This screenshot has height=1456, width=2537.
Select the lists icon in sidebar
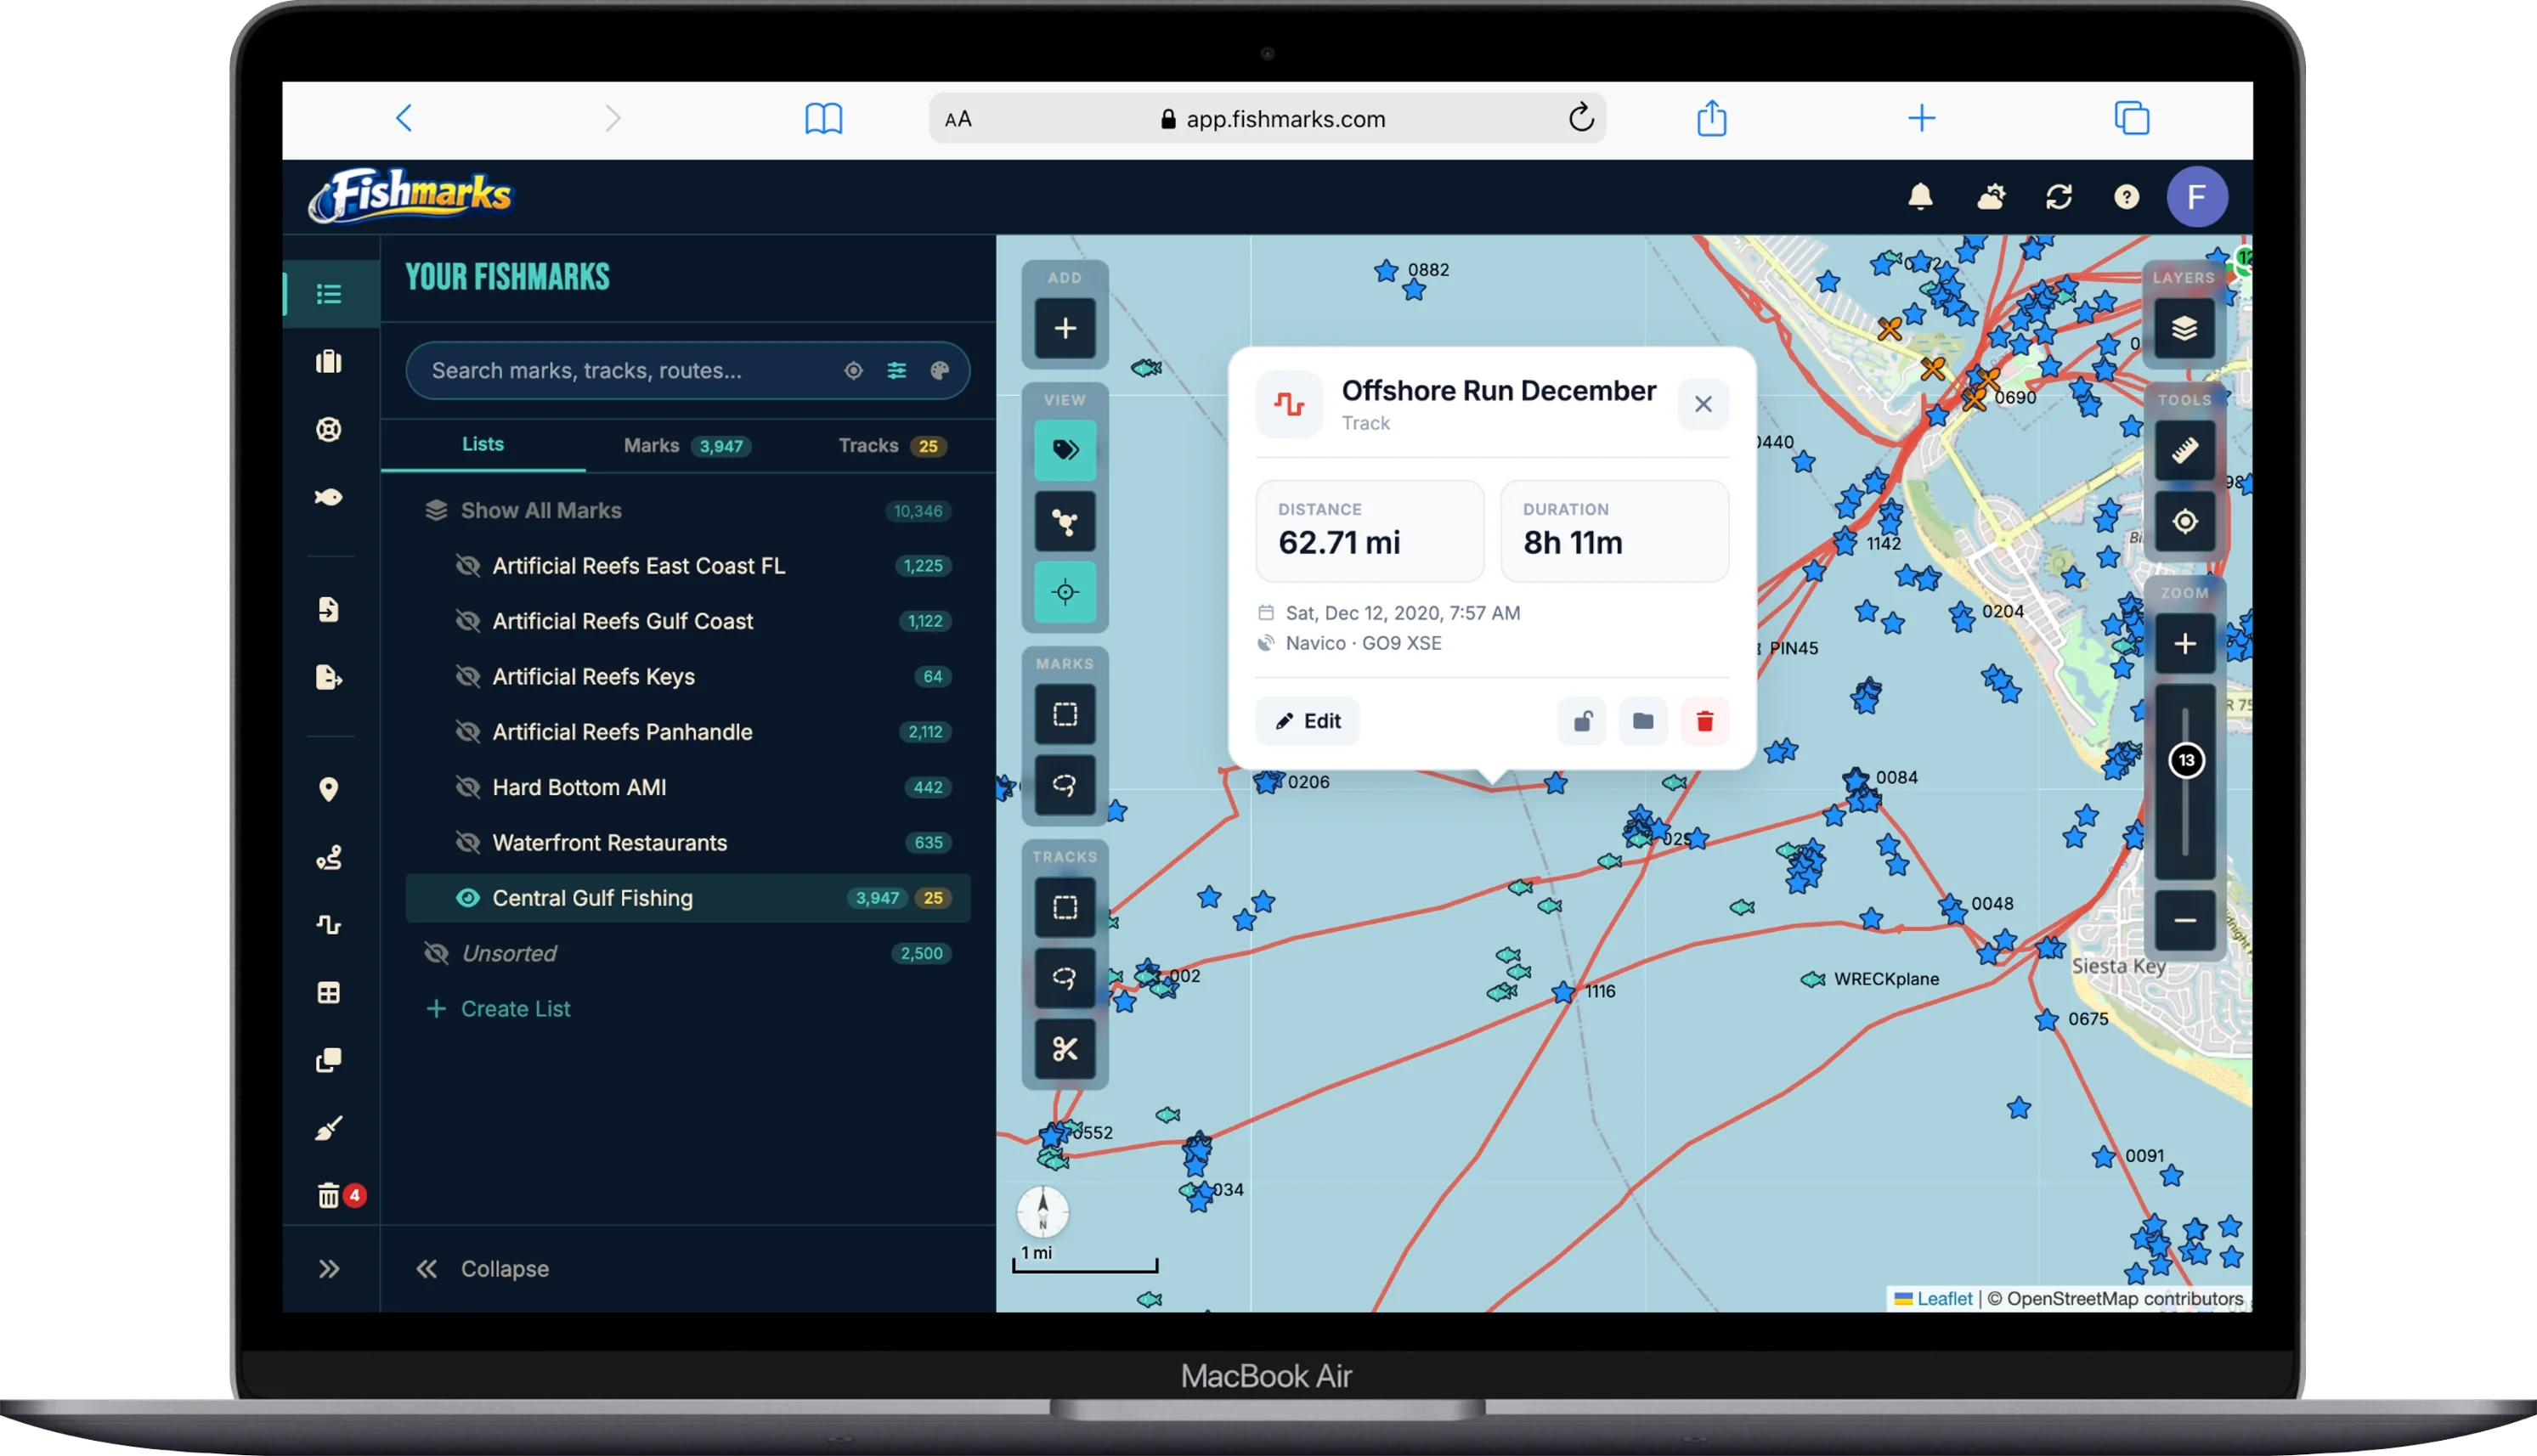click(x=329, y=294)
